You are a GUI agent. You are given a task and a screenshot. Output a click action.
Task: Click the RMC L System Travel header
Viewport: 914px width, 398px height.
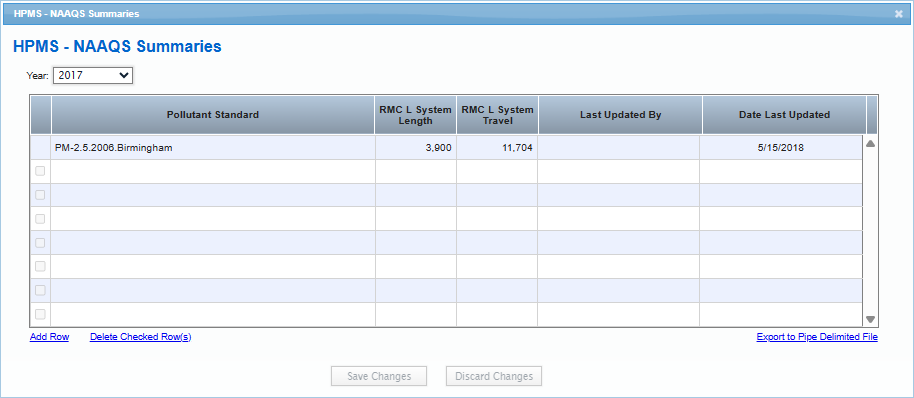coord(497,115)
